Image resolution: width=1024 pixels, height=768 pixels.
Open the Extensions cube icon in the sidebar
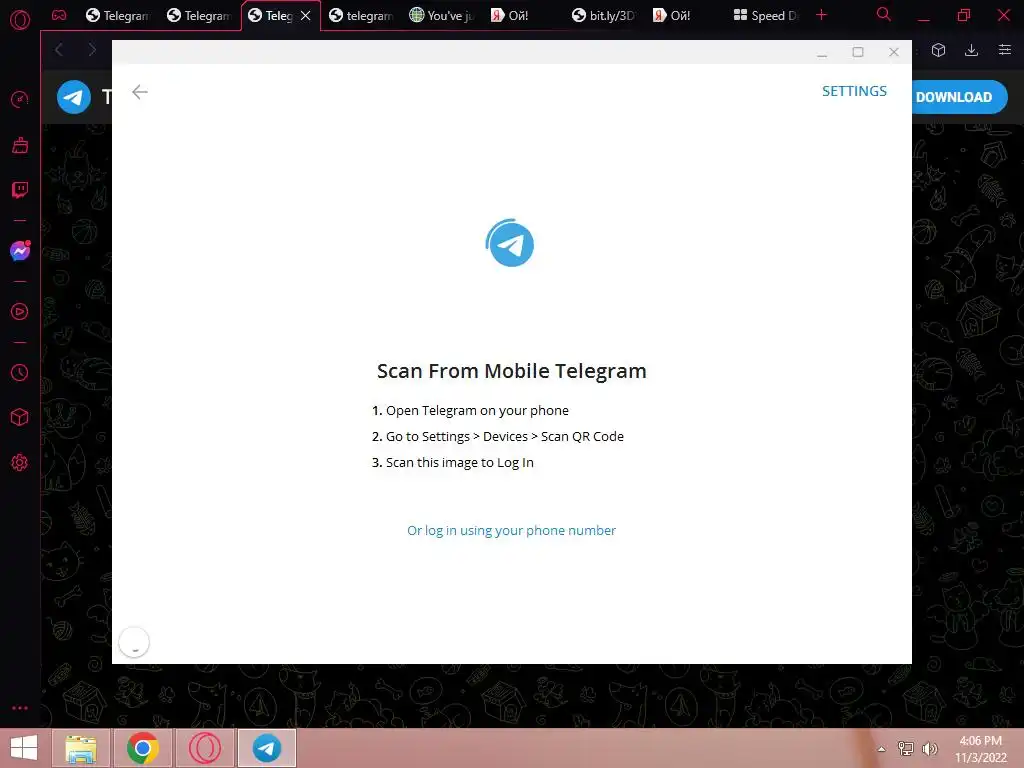tap(20, 417)
